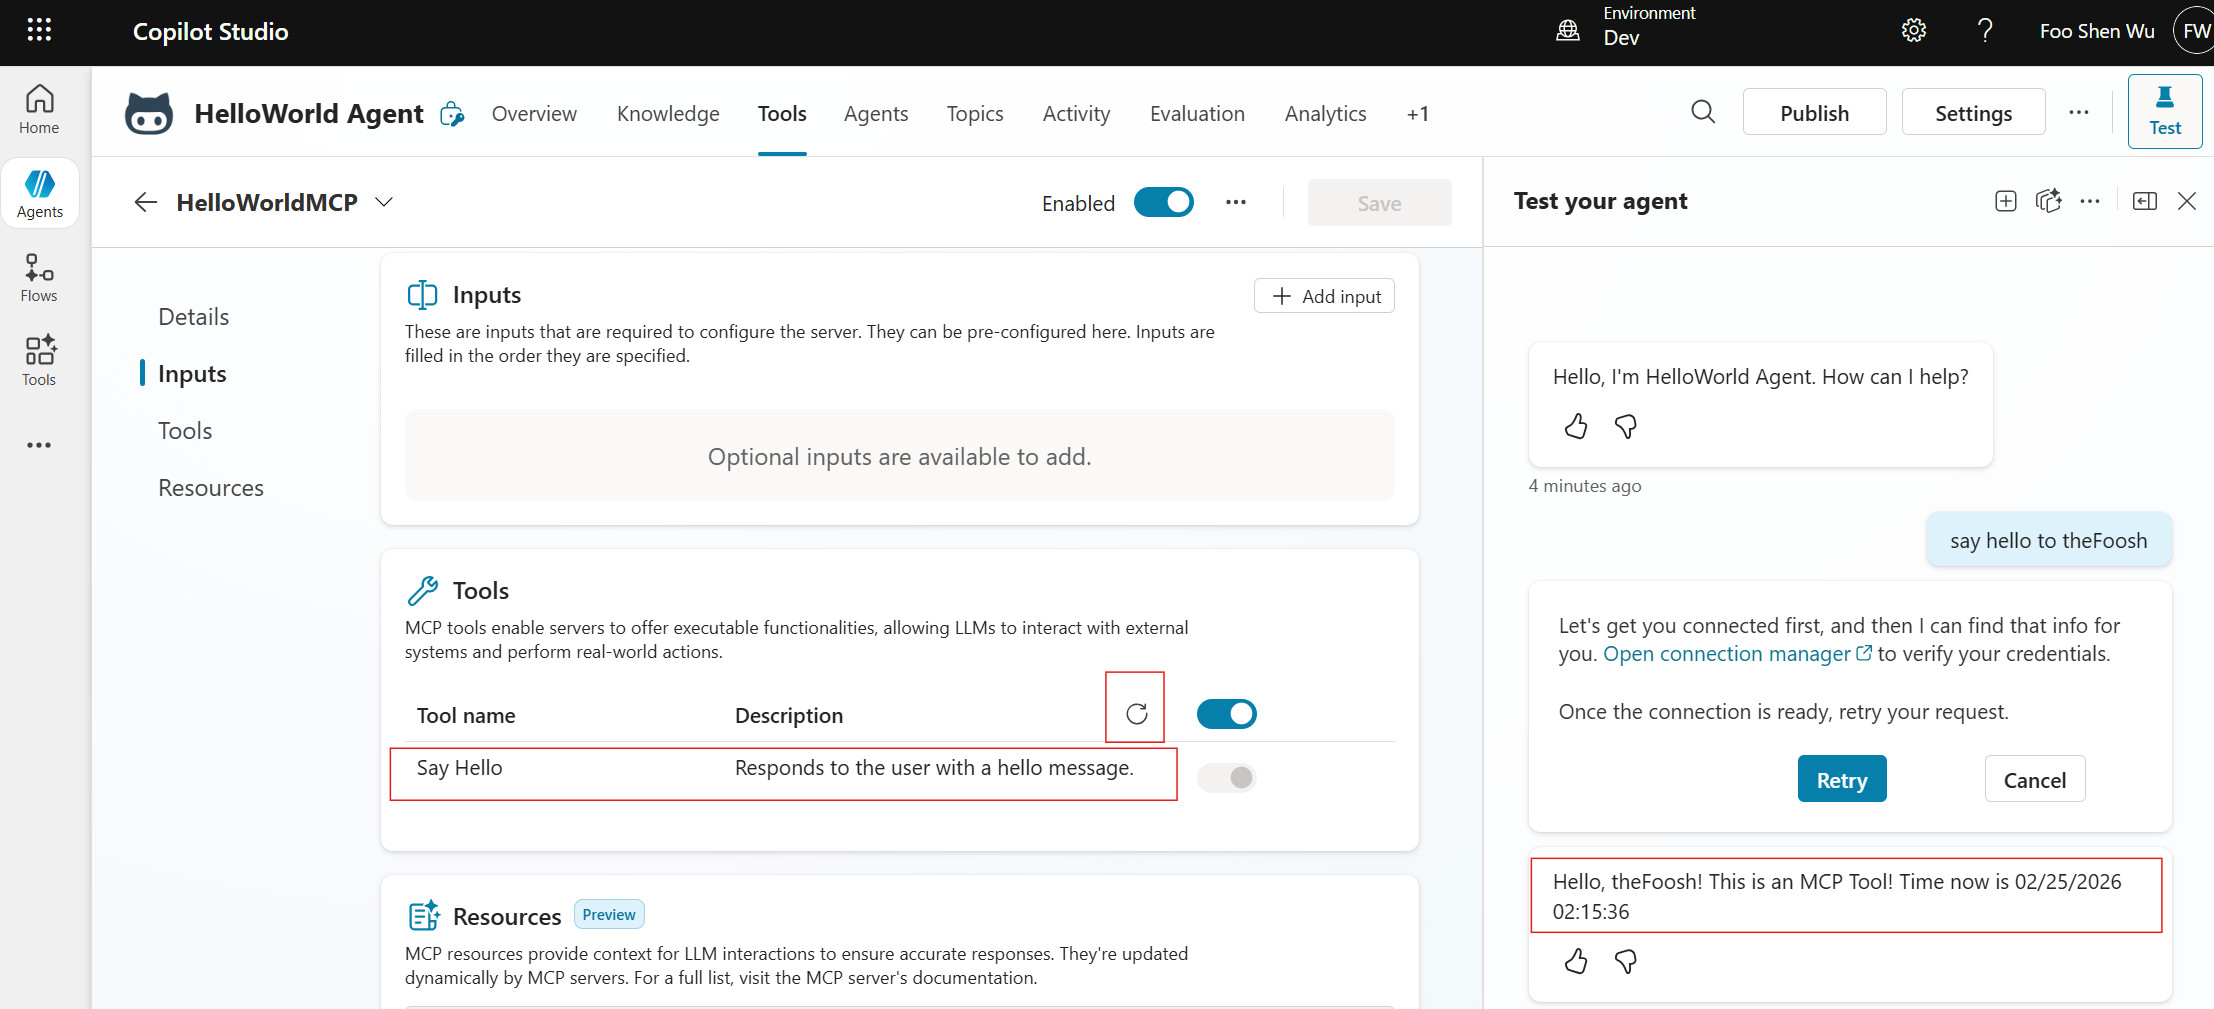
Task: Open the Settings button
Action: (1973, 112)
